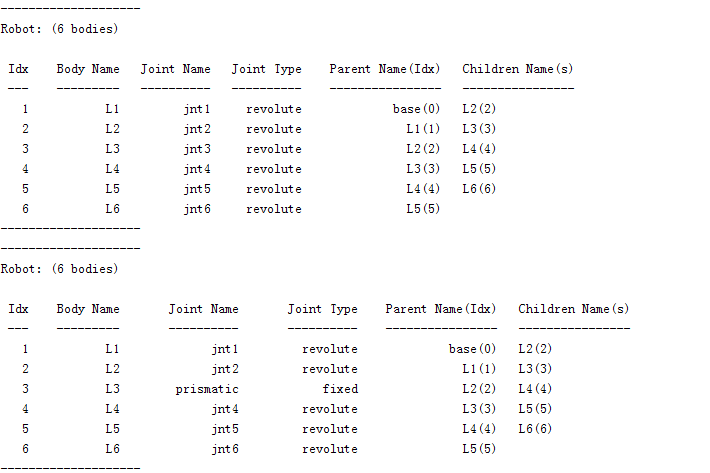
Task: Select child 'L4(4)' in the first table's row 3
Action: click(479, 149)
